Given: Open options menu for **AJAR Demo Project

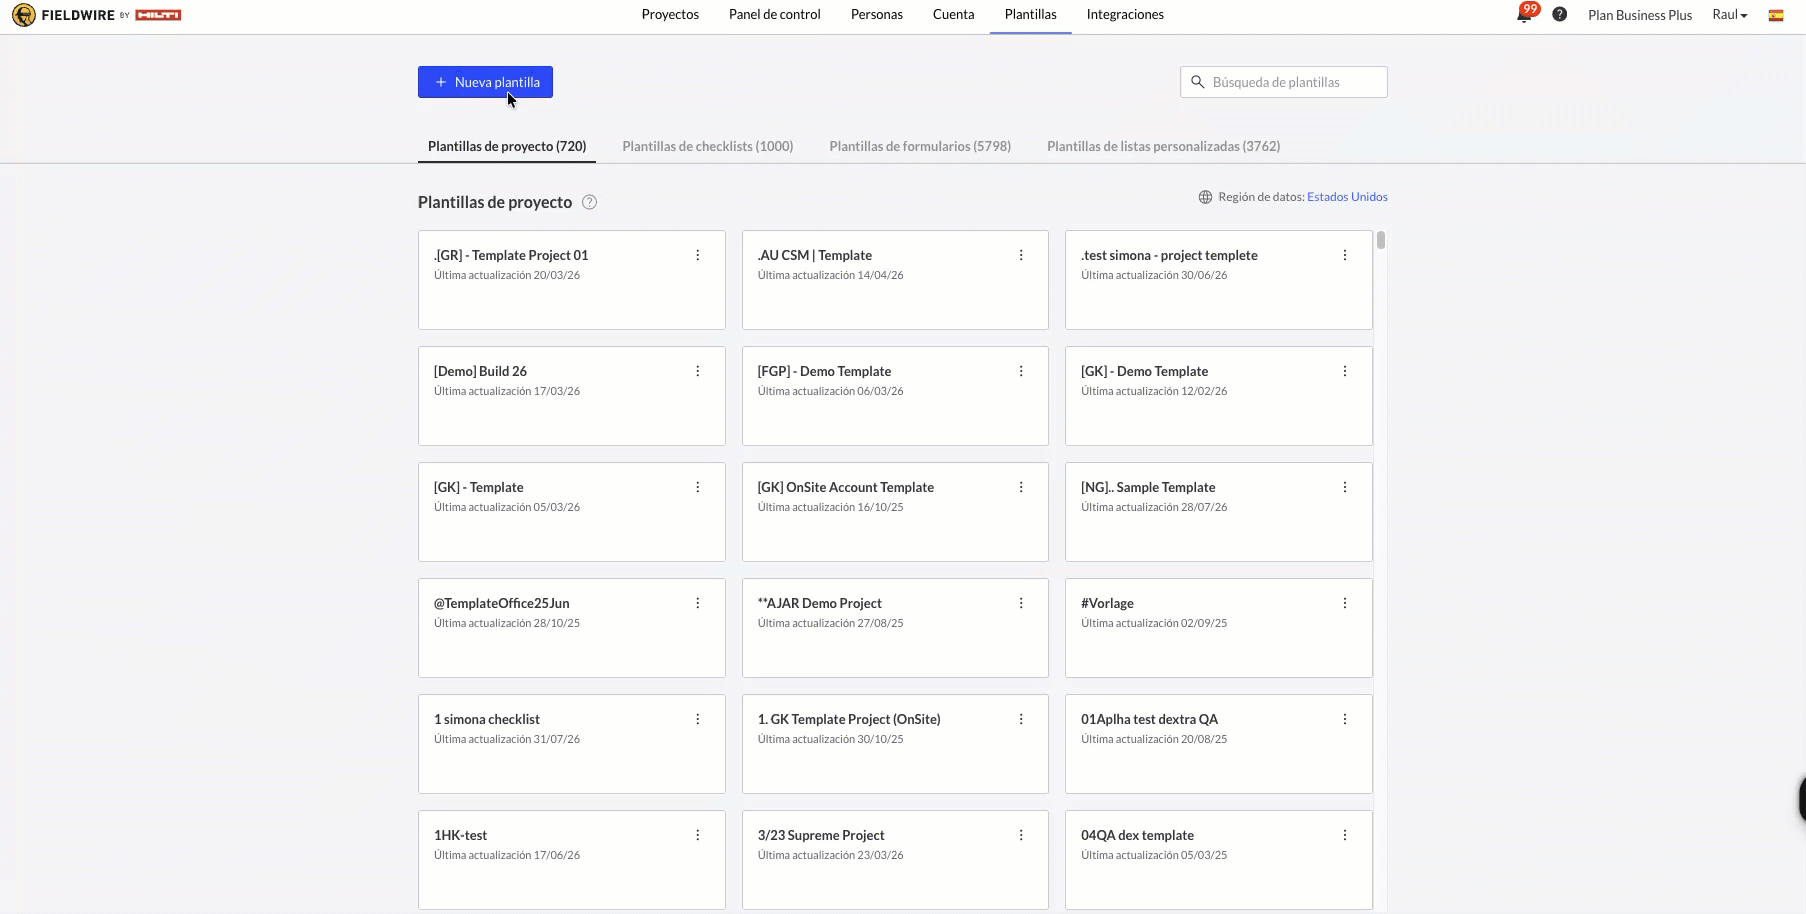Looking at the screenshot, I should point(1021,603).
